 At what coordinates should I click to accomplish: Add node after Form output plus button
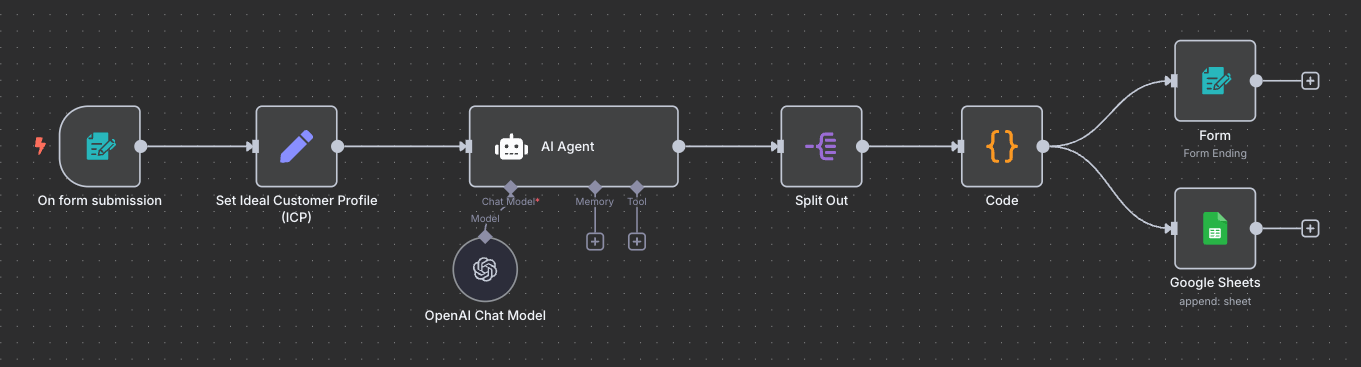[1310, 81]
